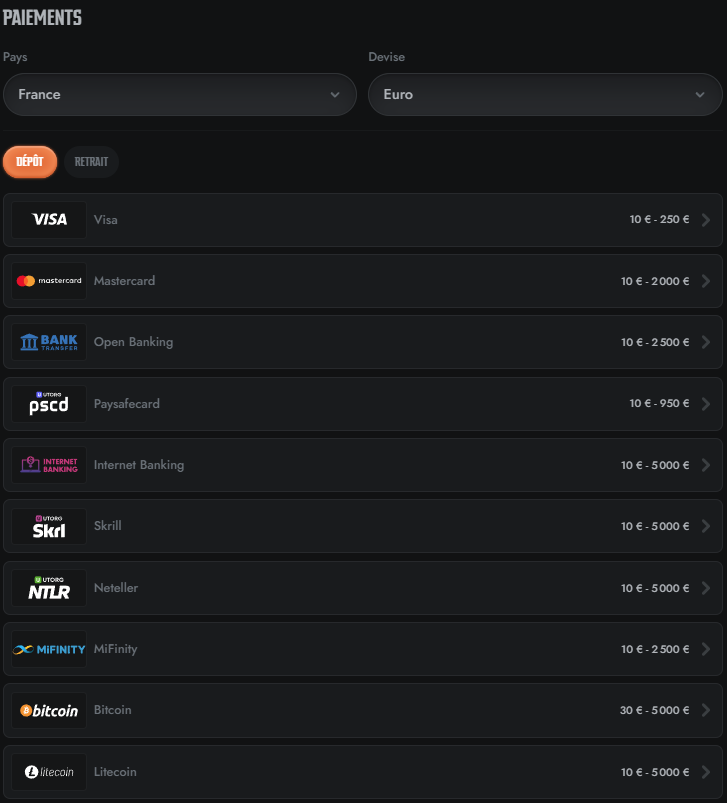Click the Internet Banking logo icon

(x=49, y=465)
